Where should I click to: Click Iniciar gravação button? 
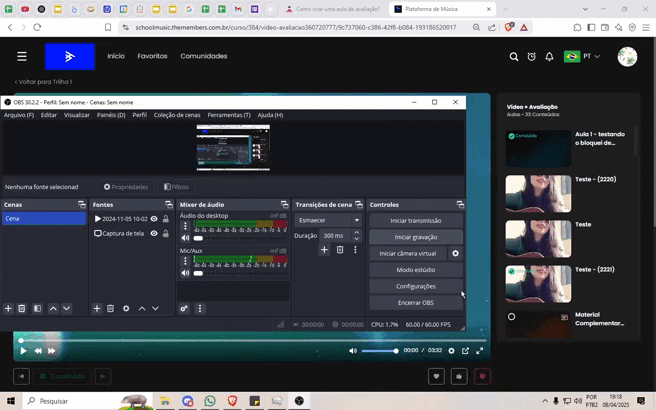416,237
